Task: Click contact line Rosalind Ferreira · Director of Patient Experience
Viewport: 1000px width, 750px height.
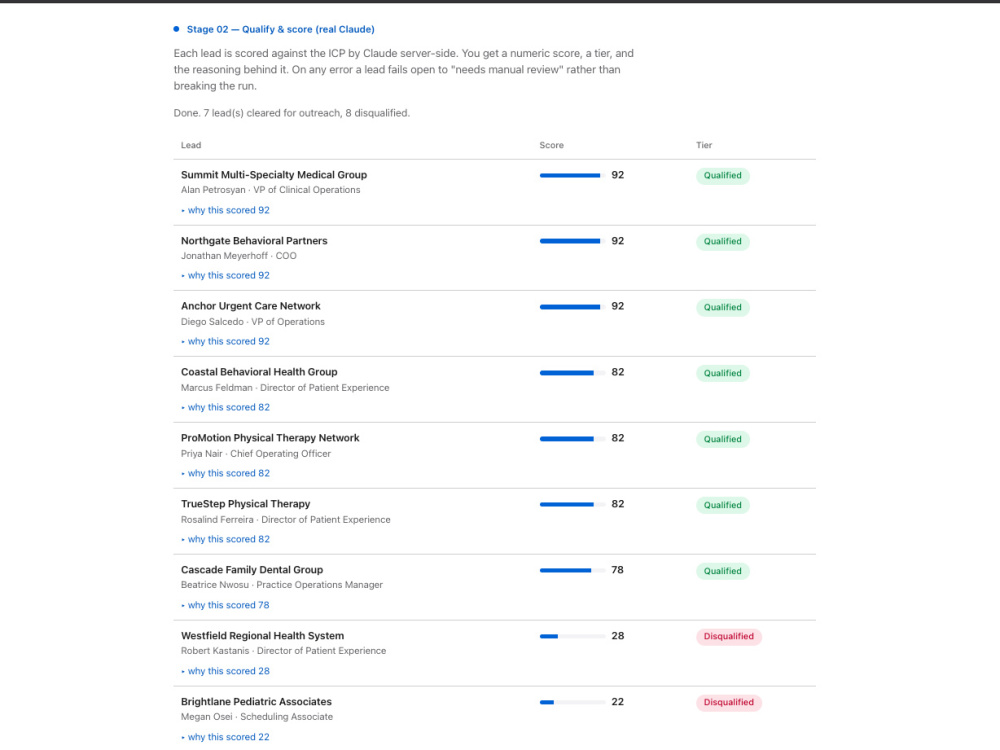Action: 286,520
